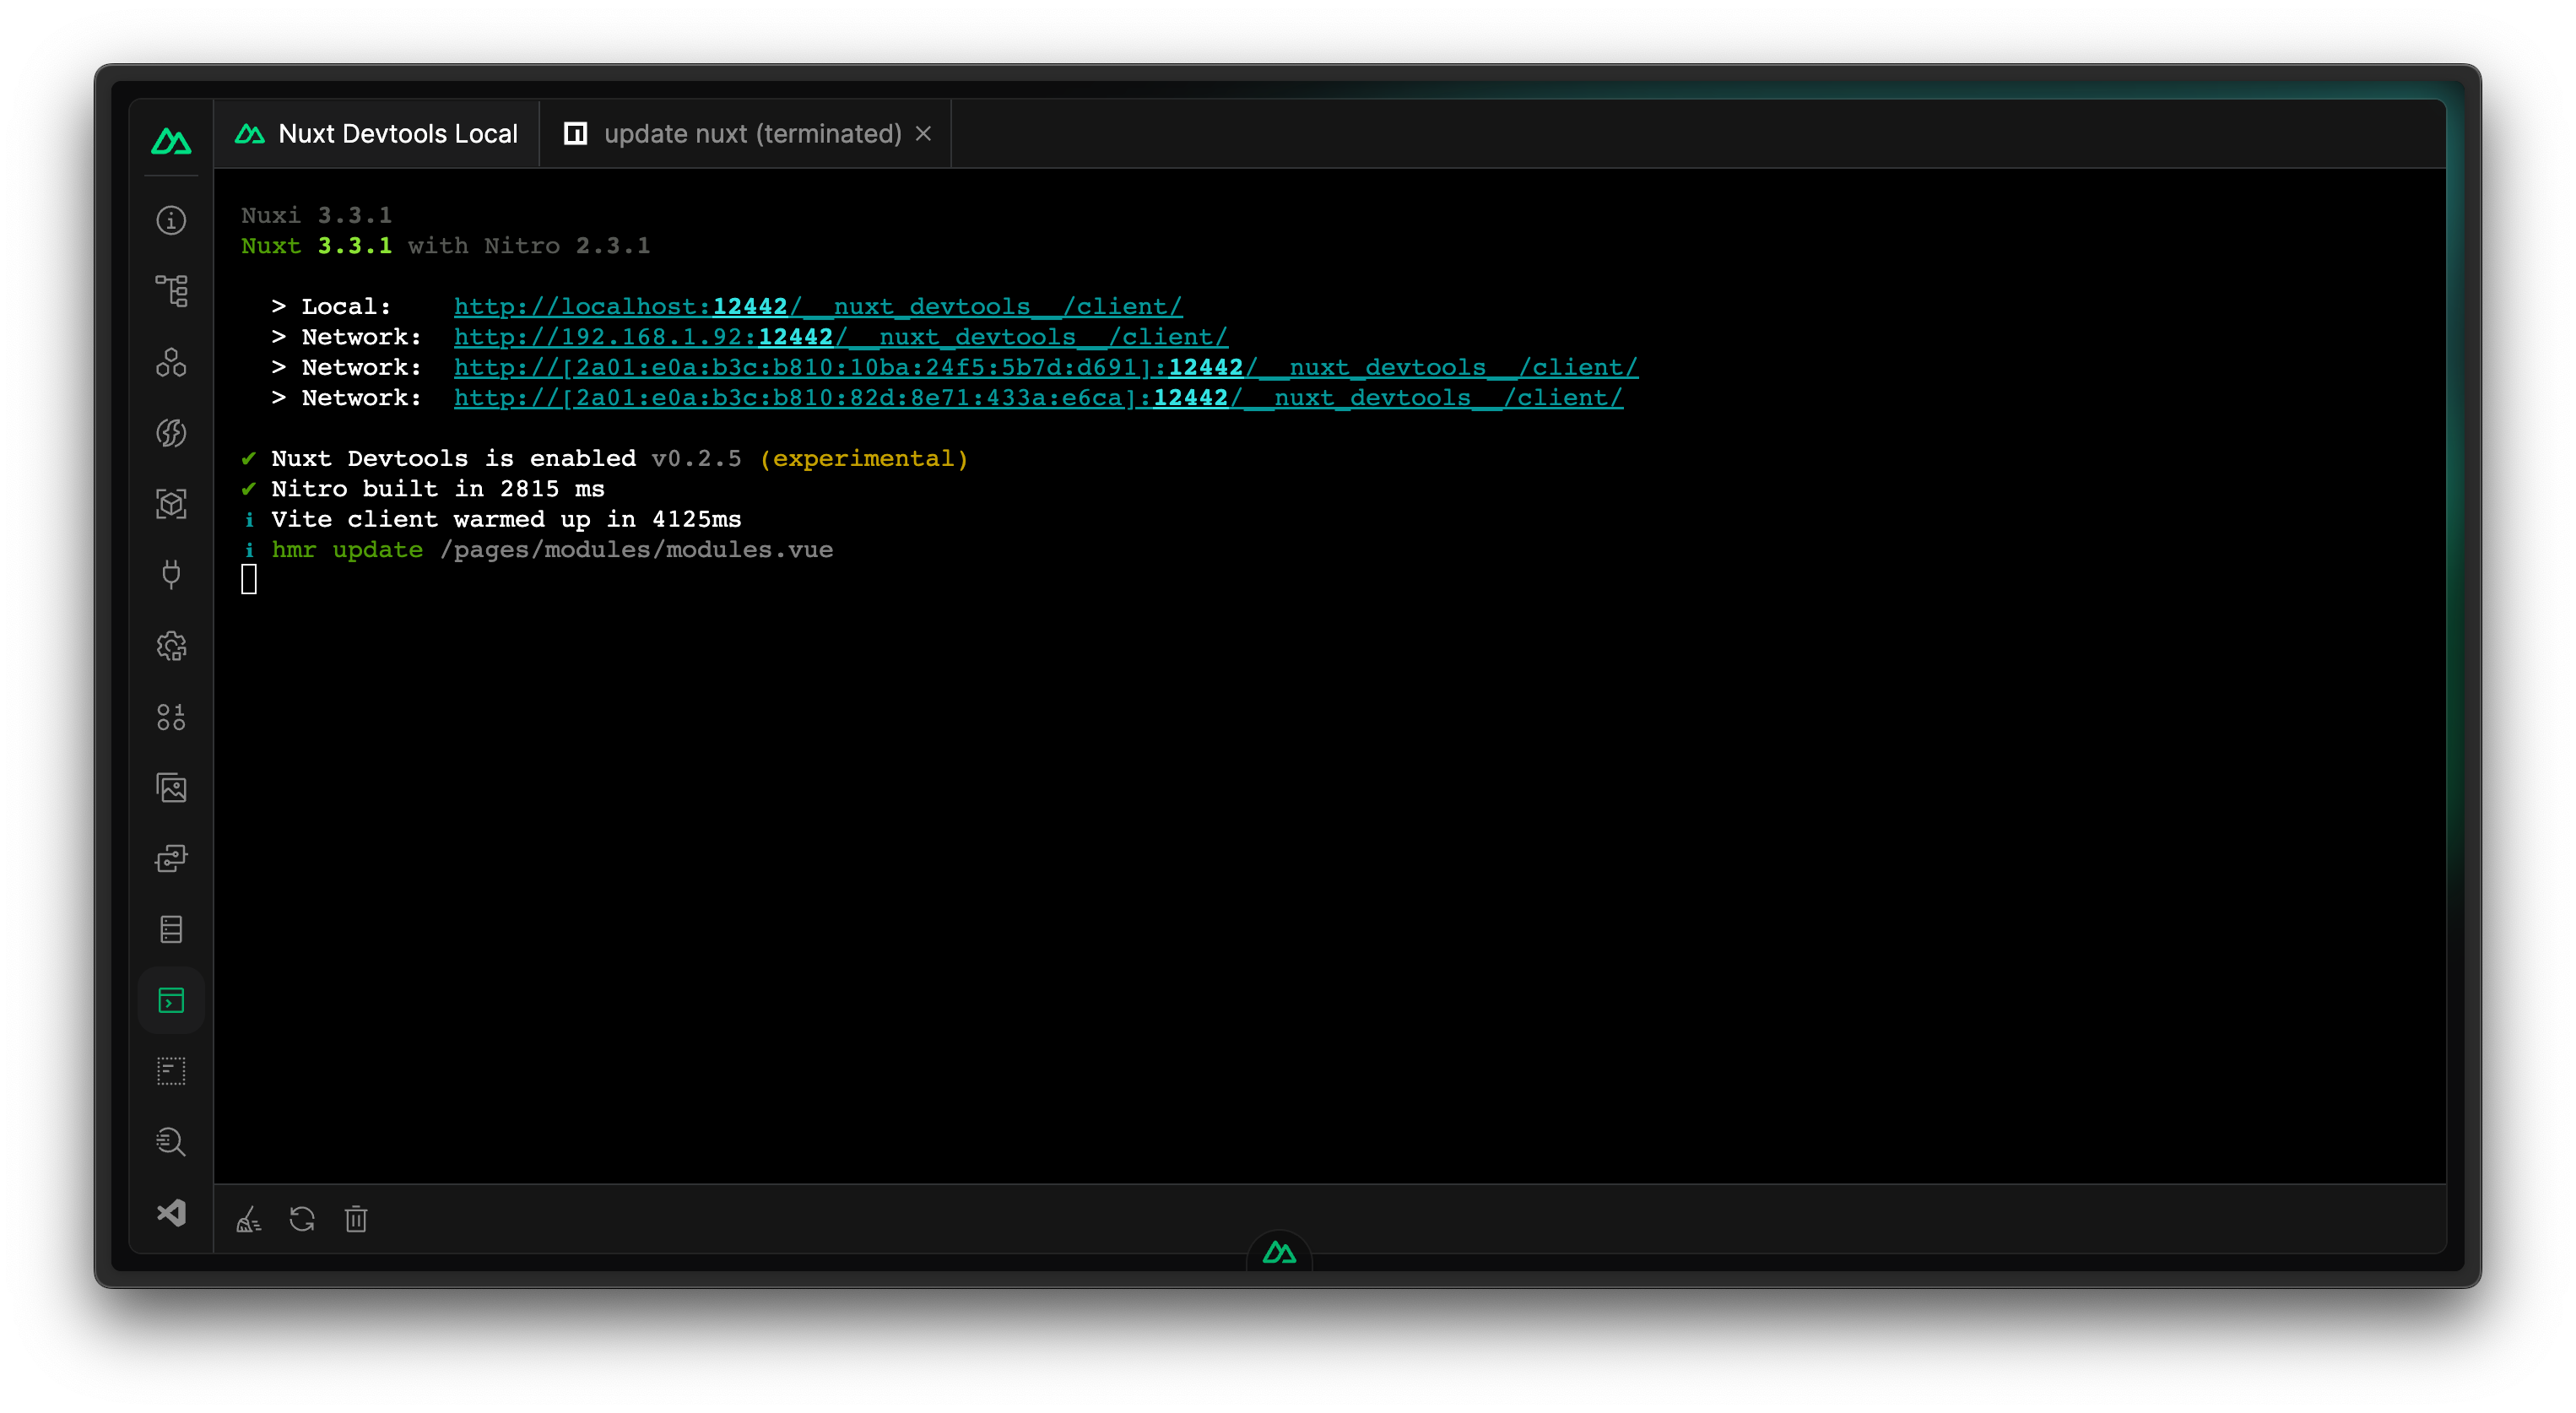Open Runtime Configs via the gear icon

(171, 647)
